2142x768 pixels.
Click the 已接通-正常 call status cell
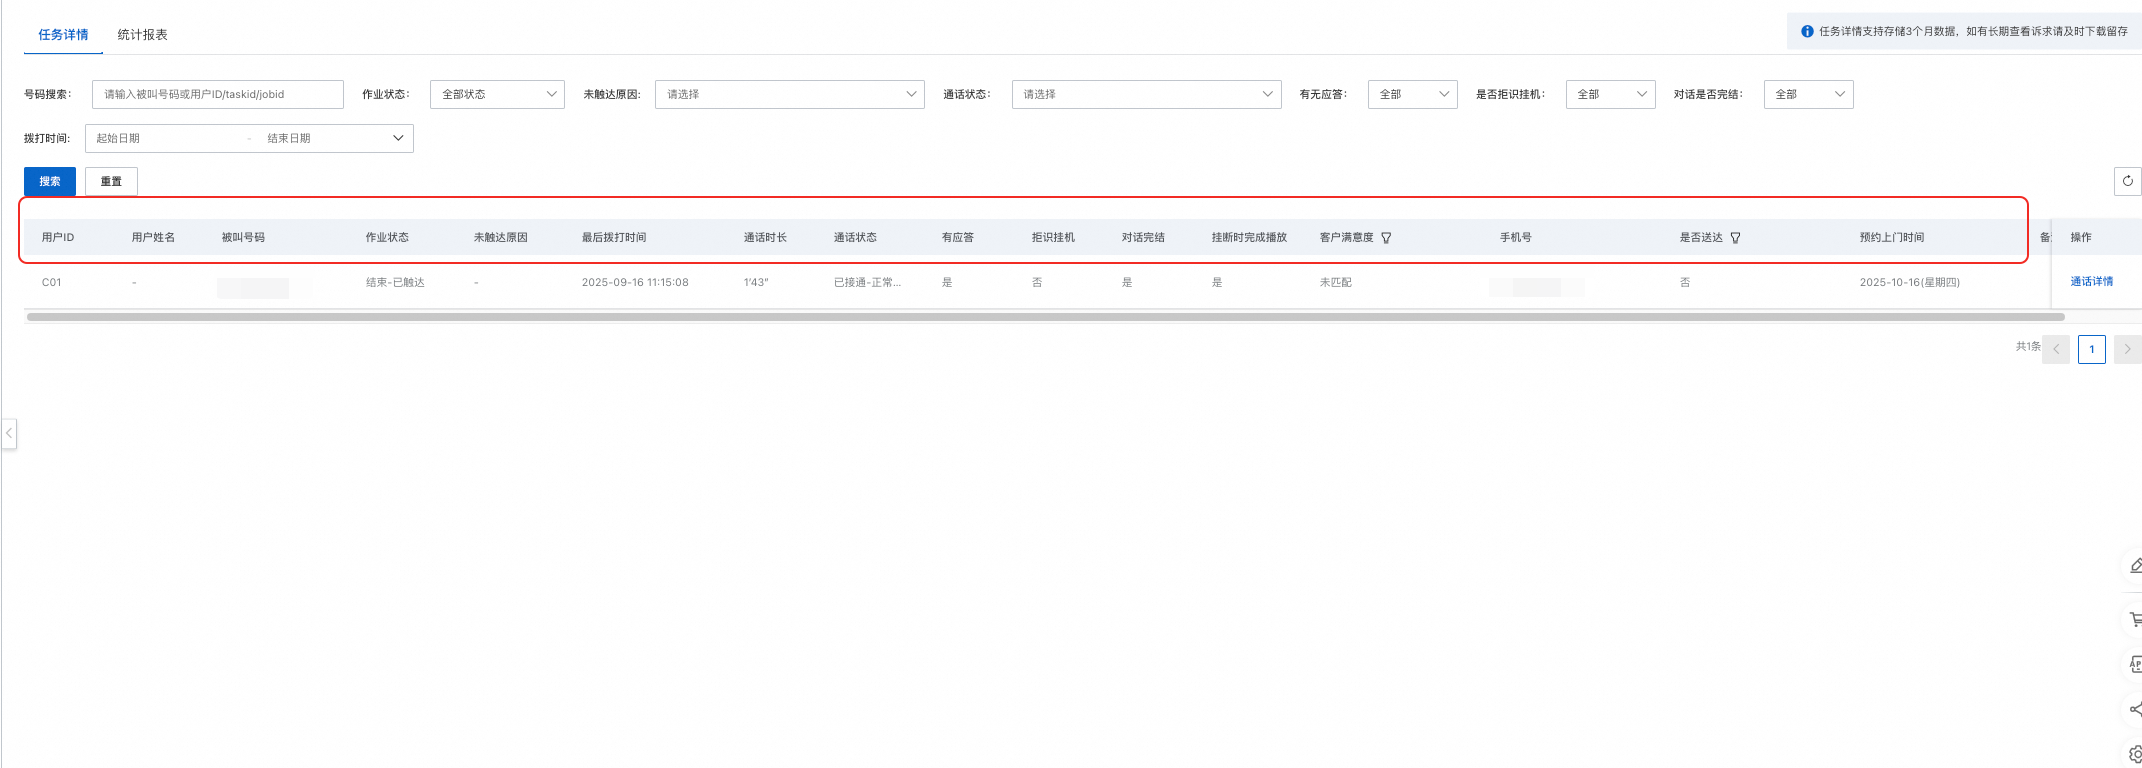[x=867, y=283]
